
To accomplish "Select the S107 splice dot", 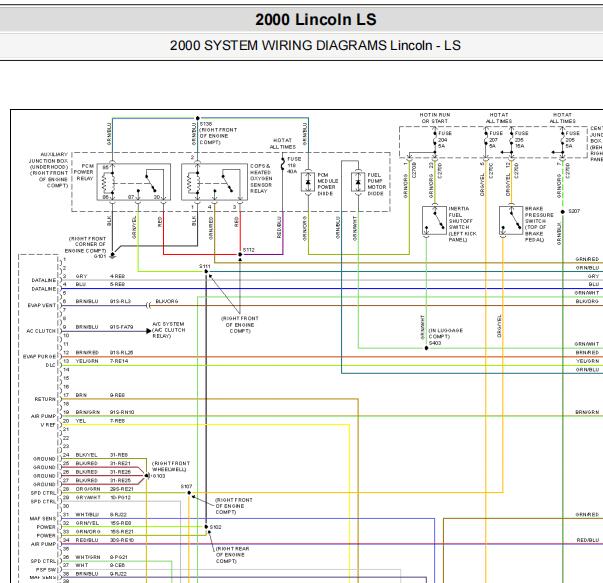I will click(x=189, y=493).
